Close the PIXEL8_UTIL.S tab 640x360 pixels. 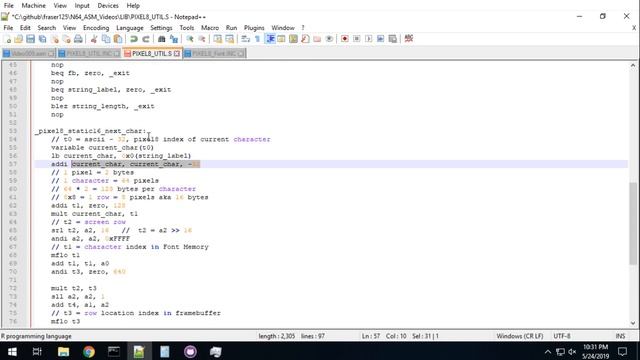[x=177, y=53]
